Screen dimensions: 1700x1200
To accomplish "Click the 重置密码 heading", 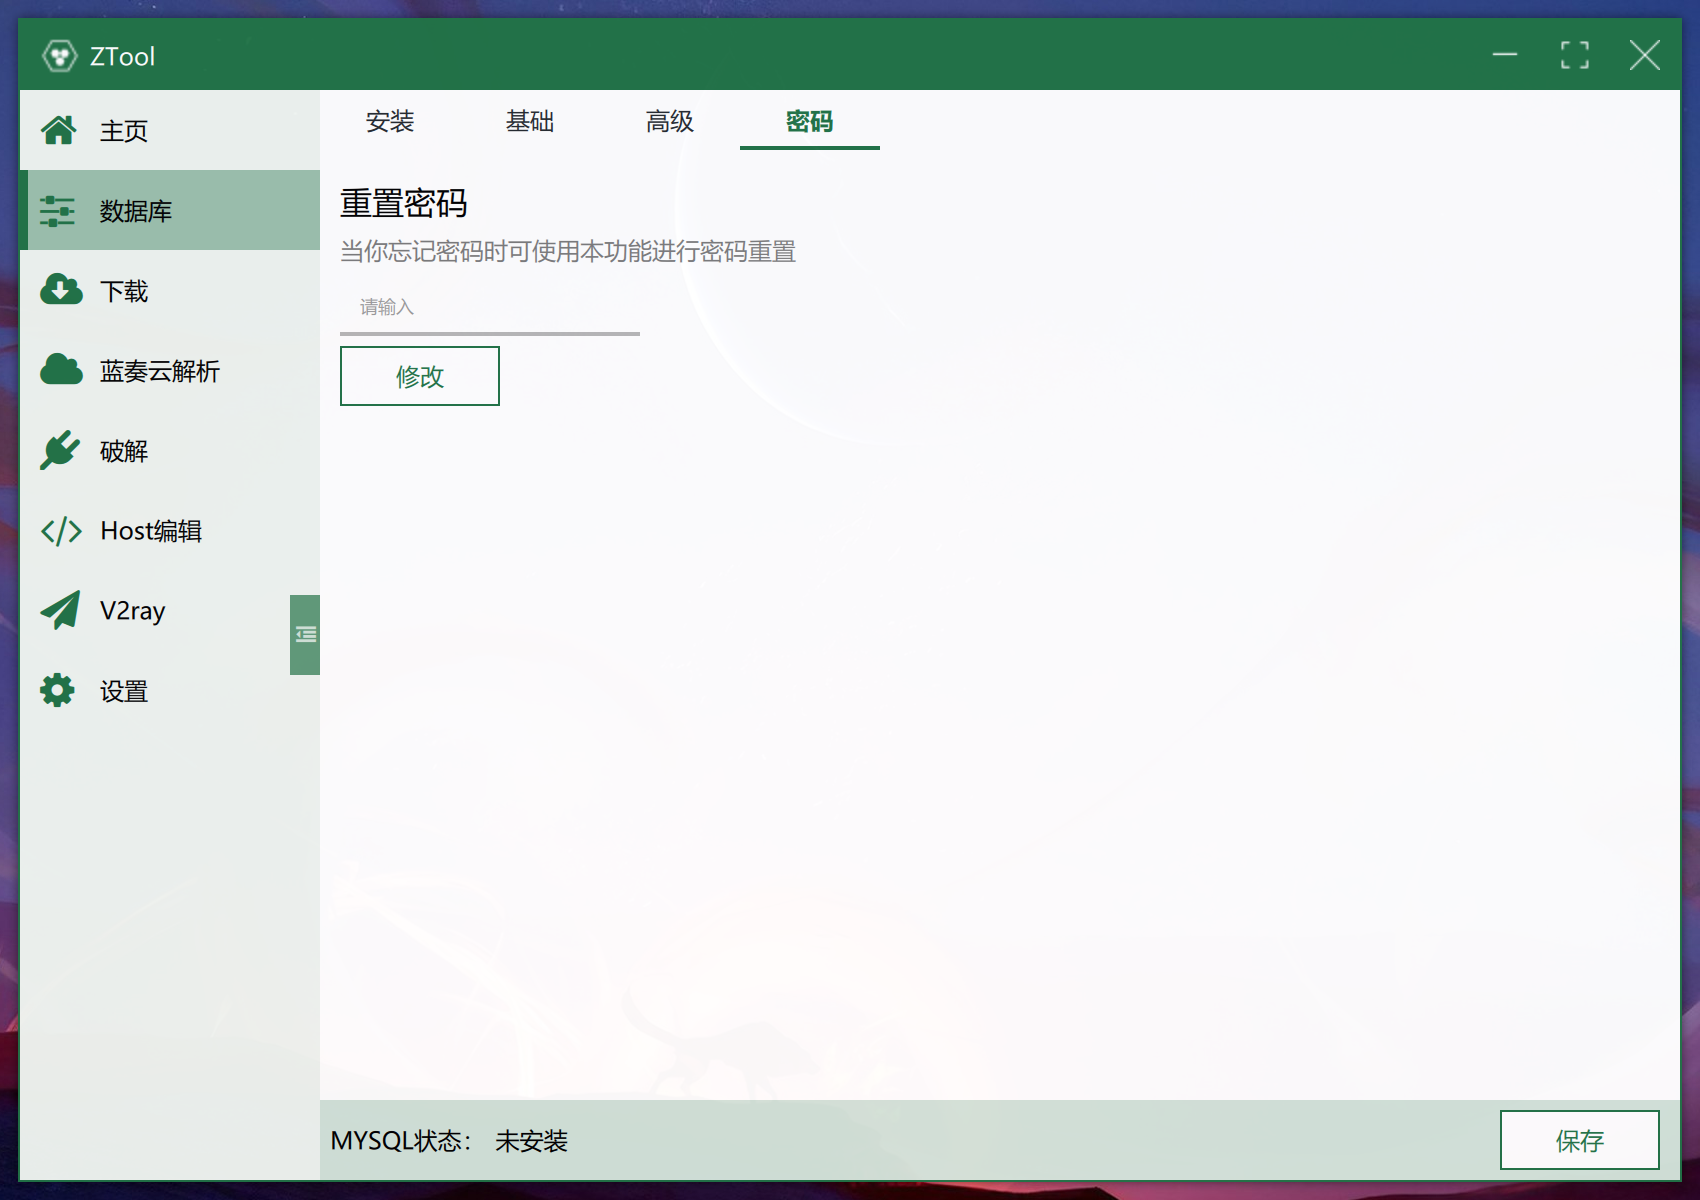I will pyautogui.click(x=404, y=203).
